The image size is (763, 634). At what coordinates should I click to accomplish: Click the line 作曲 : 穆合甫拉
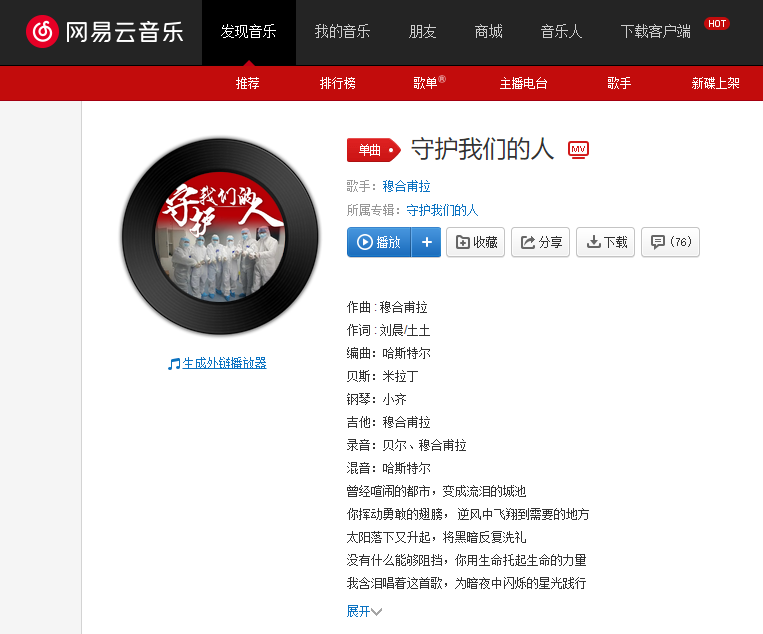(387, 308)
